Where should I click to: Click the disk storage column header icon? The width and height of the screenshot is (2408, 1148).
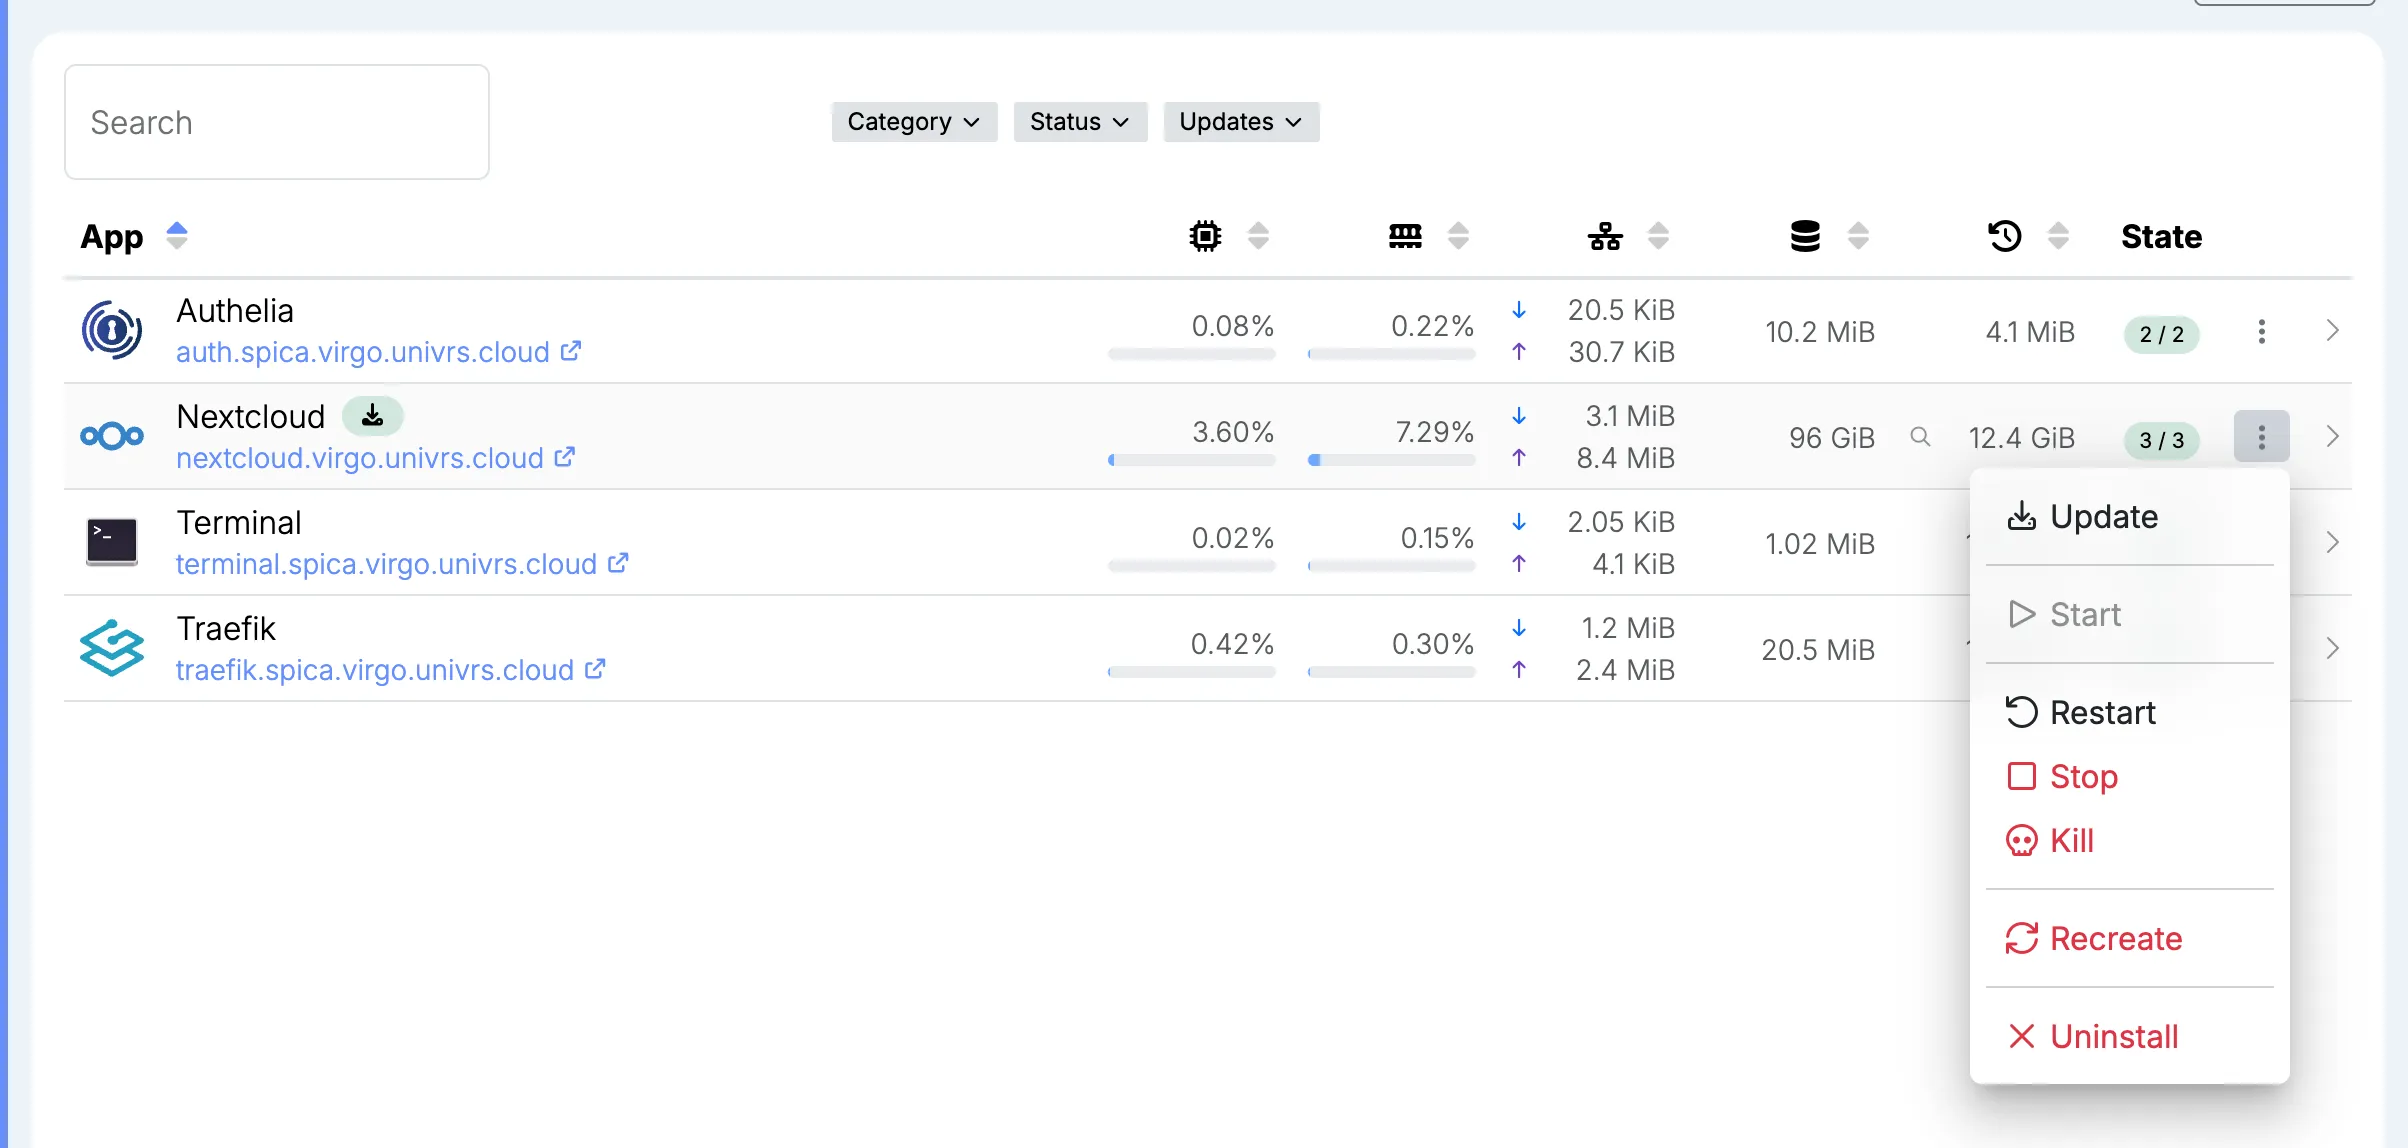coord(1805,236)
